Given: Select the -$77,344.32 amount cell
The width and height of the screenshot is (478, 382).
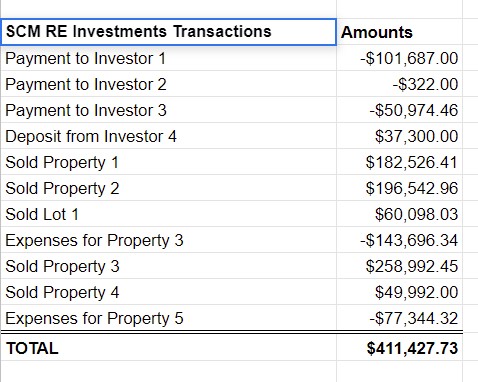Looking at the screenshot, I should (x=399, y=318).
